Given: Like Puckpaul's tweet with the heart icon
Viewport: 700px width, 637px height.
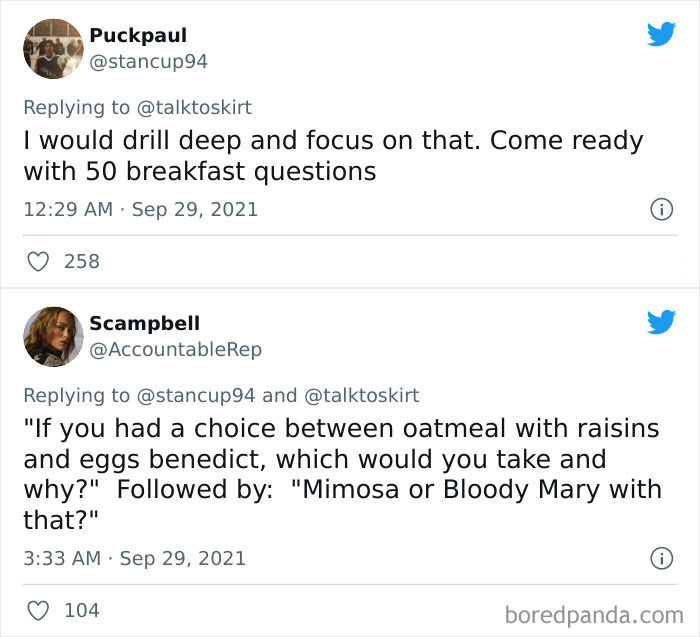Looking at the screenshot, I should click(38, 261).
